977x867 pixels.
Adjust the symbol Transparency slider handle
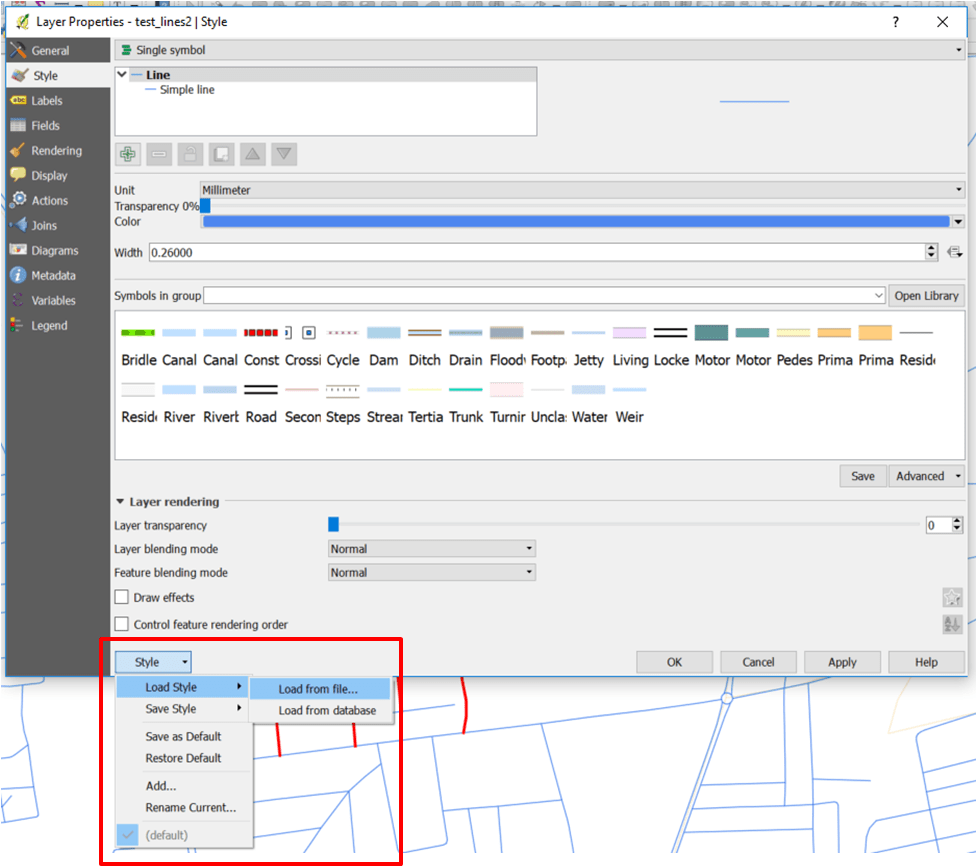pos(205,206)
